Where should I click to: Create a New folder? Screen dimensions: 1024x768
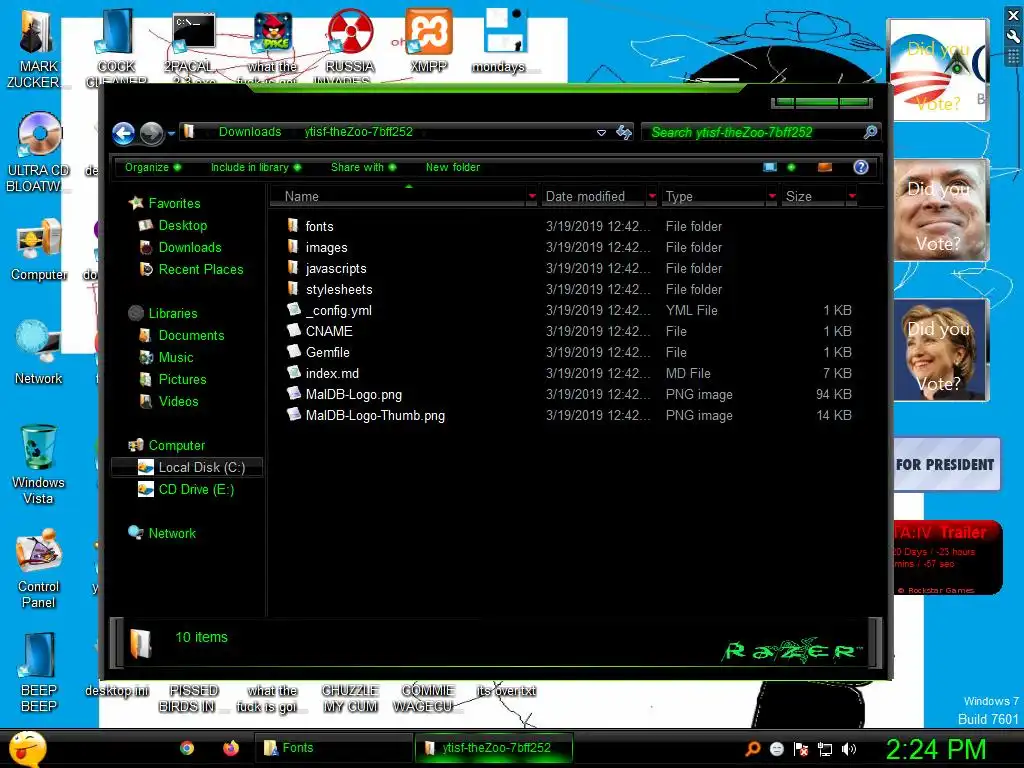click(x=453, y=167)
